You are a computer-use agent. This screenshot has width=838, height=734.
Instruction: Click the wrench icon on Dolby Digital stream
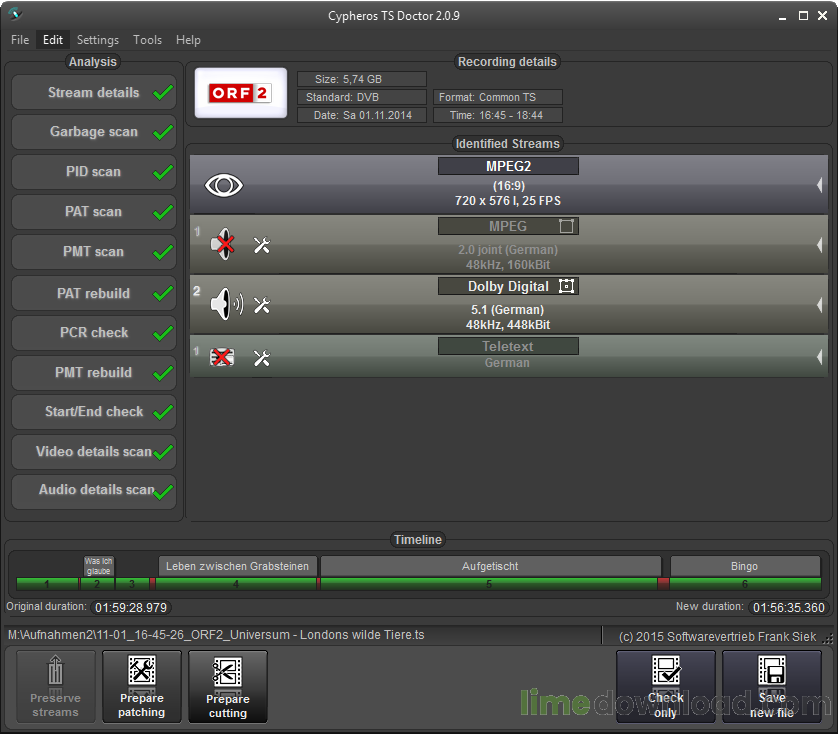point(262,306)
